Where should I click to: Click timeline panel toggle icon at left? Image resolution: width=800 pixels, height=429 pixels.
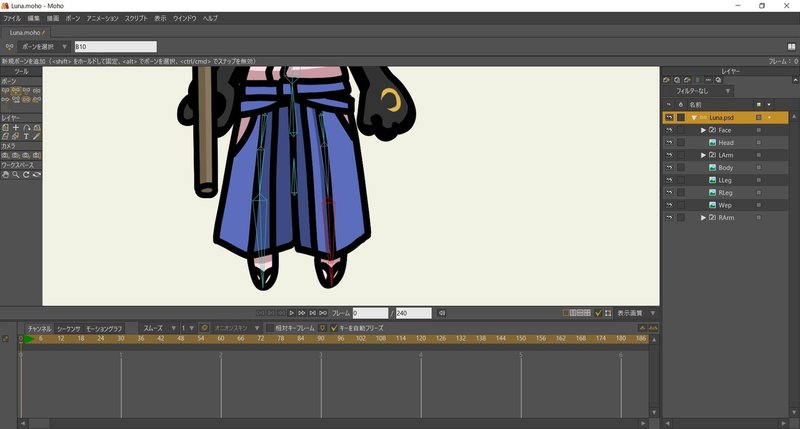6,339
